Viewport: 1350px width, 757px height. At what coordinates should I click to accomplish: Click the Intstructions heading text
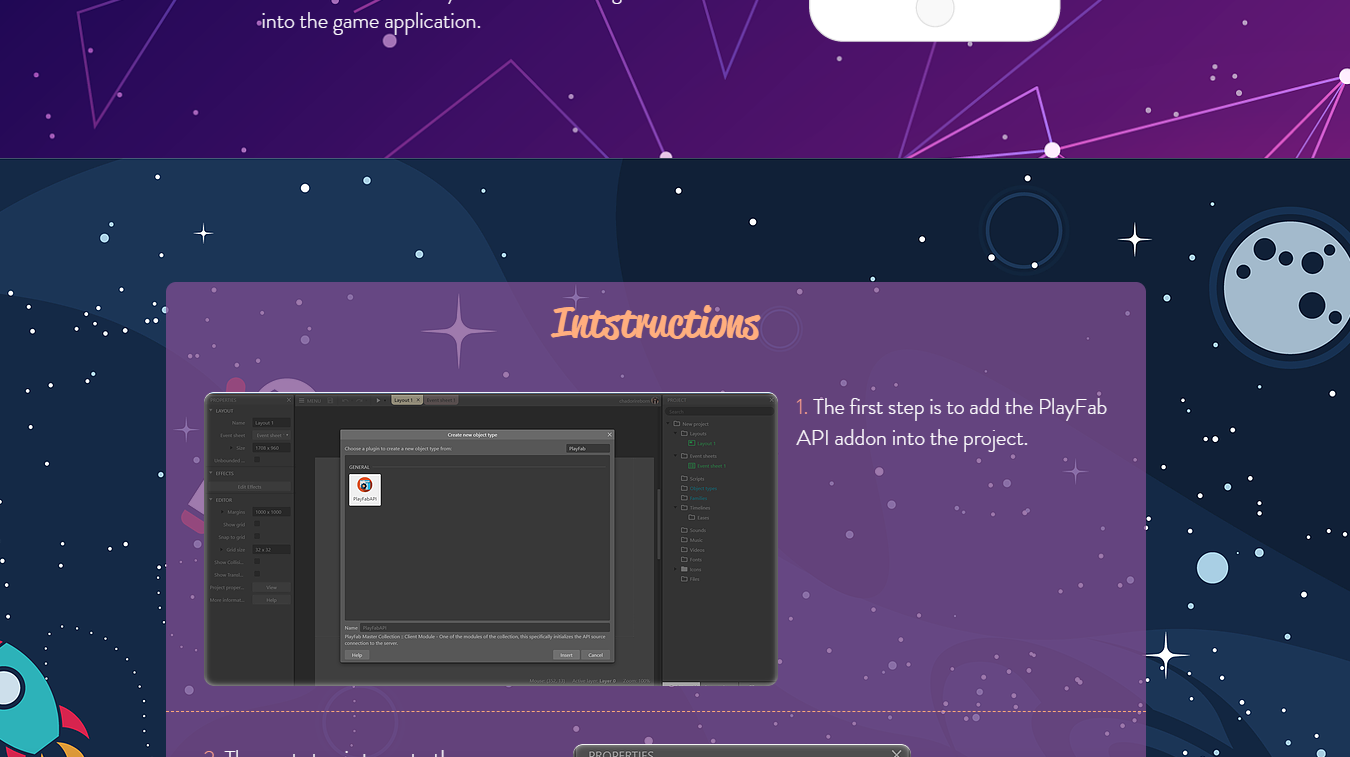(x=655, y=324)
